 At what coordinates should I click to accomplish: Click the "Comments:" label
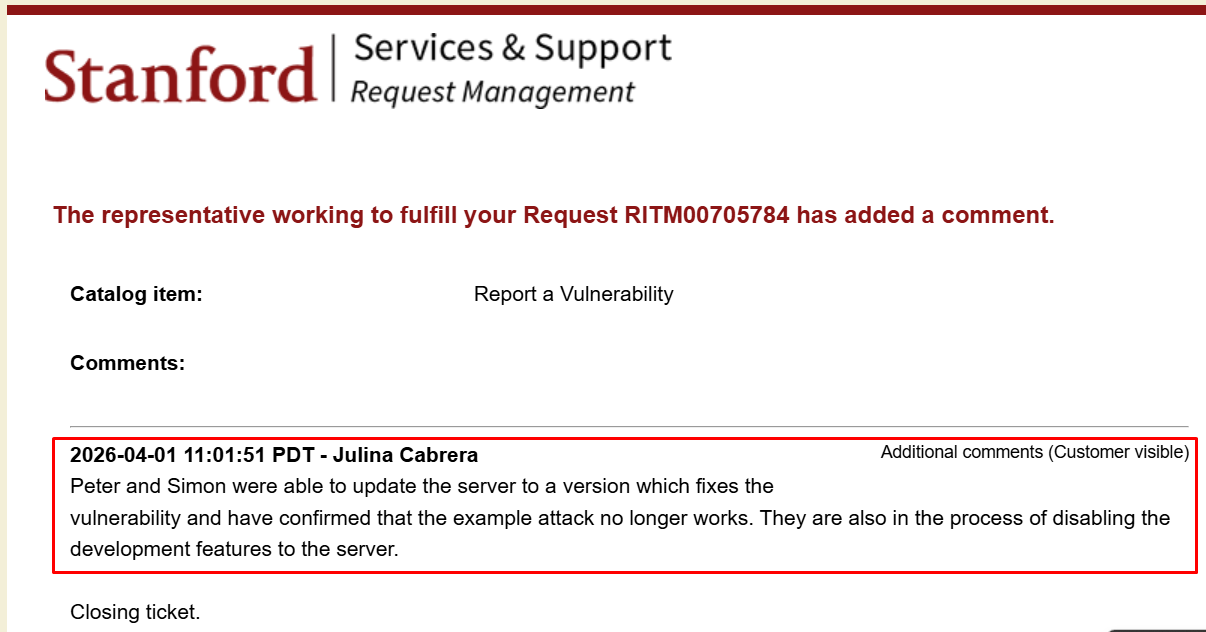pos(127,363)
